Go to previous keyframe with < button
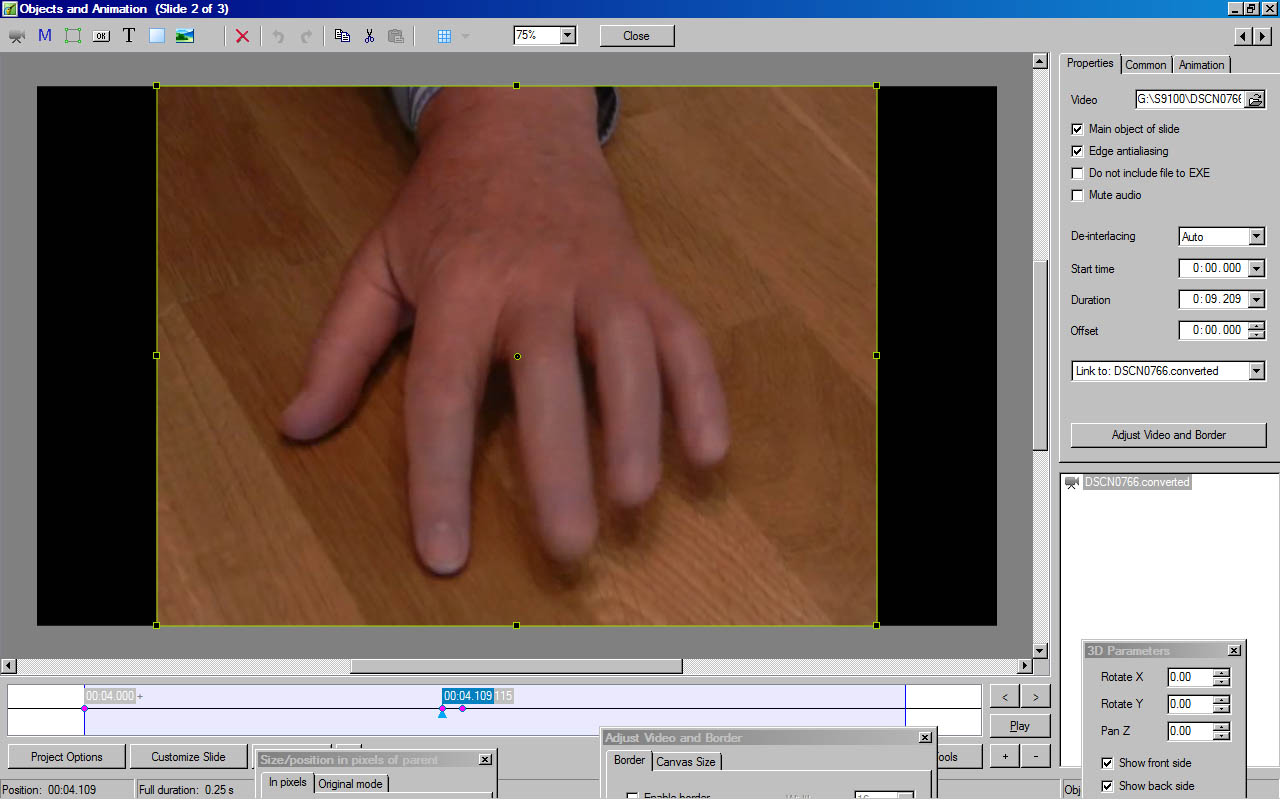The width and height of the screenshot is (1280, 800). pyautogui.click(x=1005, y=697)
